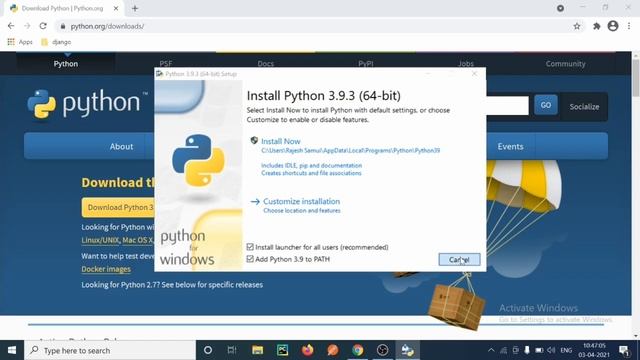Click the GO search button
This screenshot has height=360, width=640.
(546, 105)
